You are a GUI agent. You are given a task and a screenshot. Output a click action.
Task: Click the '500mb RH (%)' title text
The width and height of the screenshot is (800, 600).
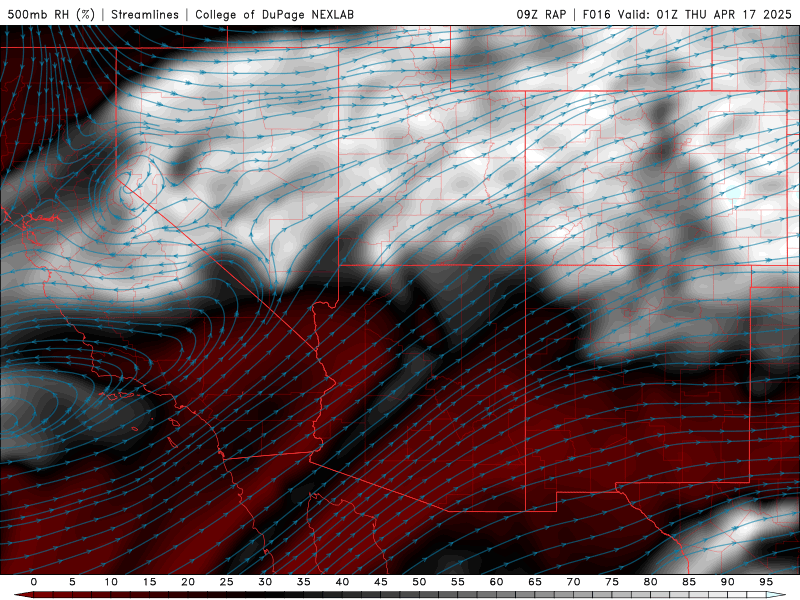(51, 14)
